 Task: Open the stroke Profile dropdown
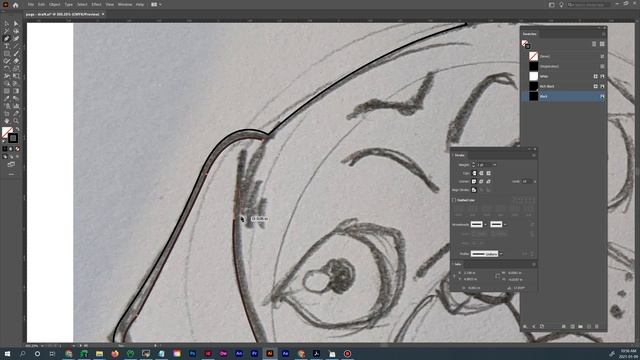[x=501, y=254]
